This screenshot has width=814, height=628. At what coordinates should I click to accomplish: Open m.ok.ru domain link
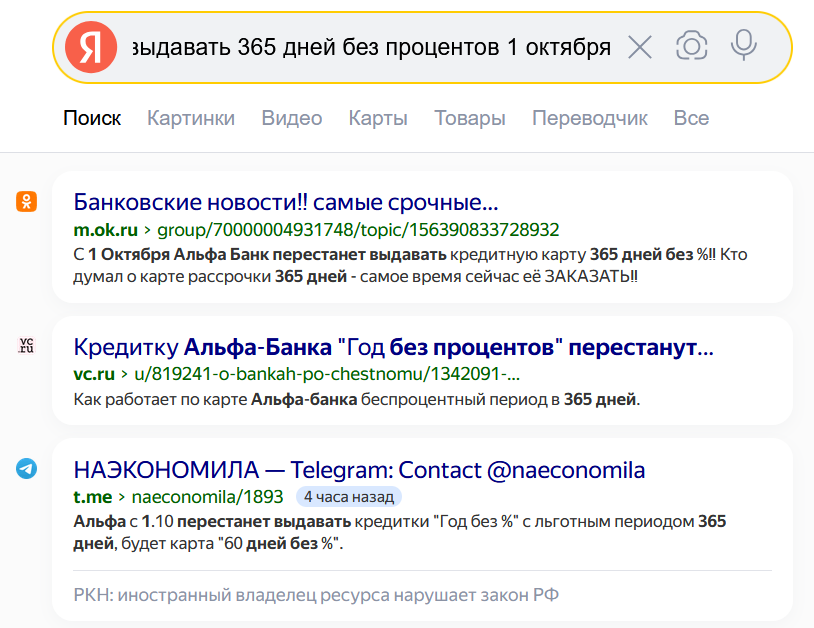(x=106, y=229)
